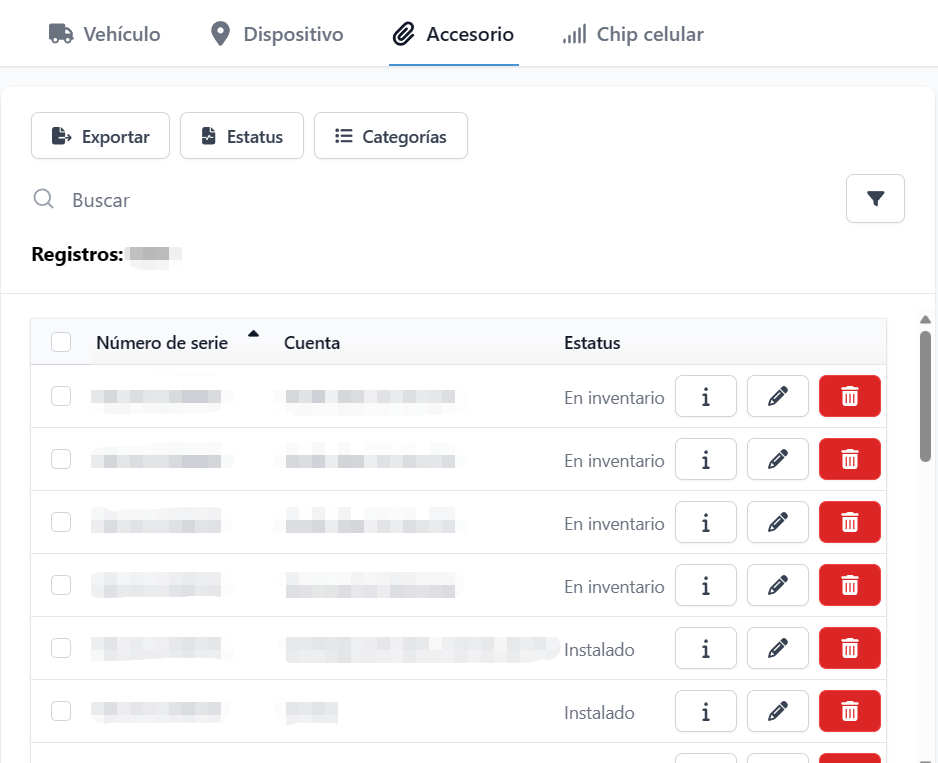This screenshot has height=763, width=938.
Task: Check the first row's checkbox
Action: pyautogui.click(x=61, y=397)
